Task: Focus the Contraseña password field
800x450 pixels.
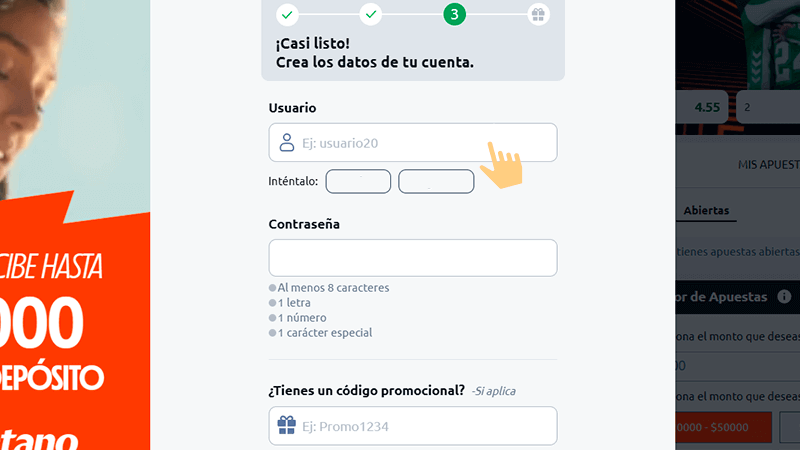Action: tap(412, 258)
